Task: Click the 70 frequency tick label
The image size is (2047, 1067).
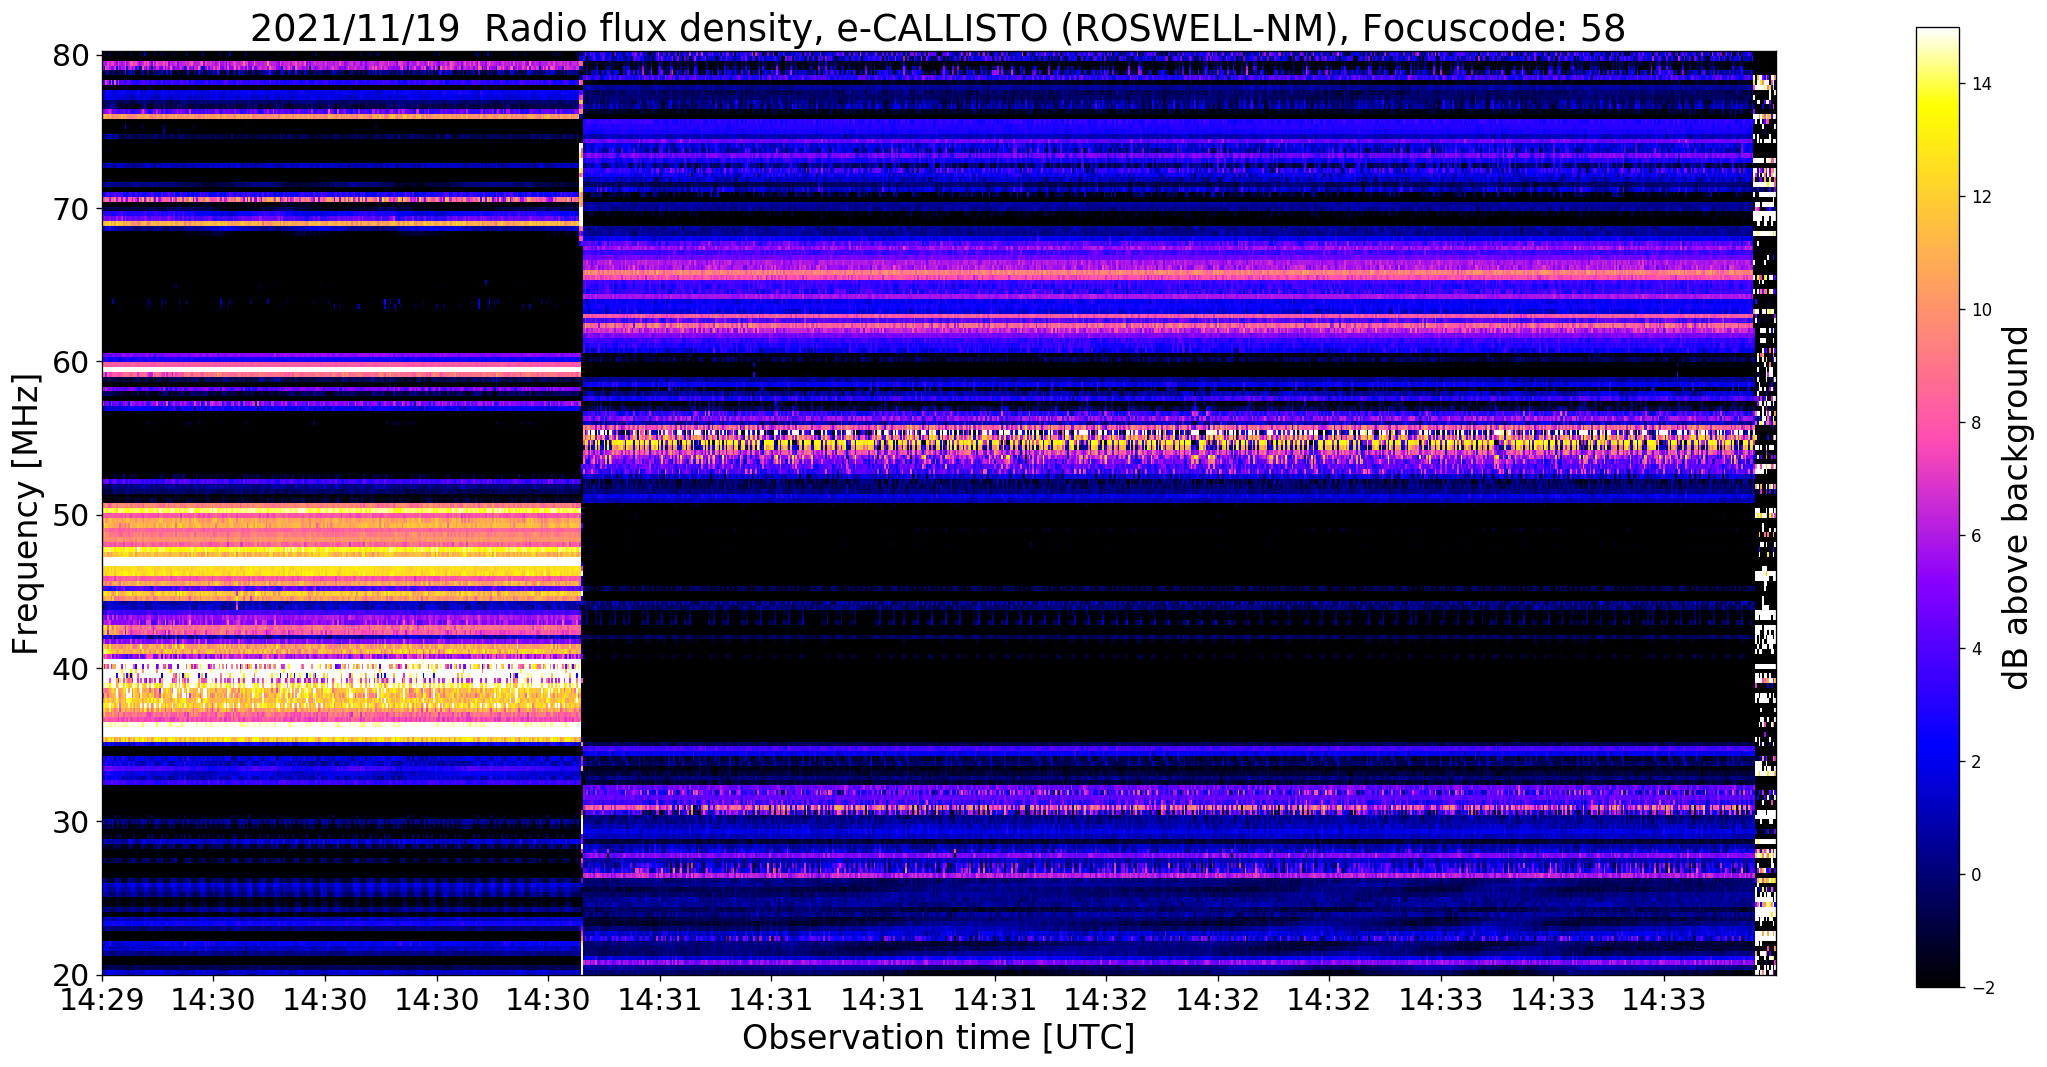Action: coord(71,208)
